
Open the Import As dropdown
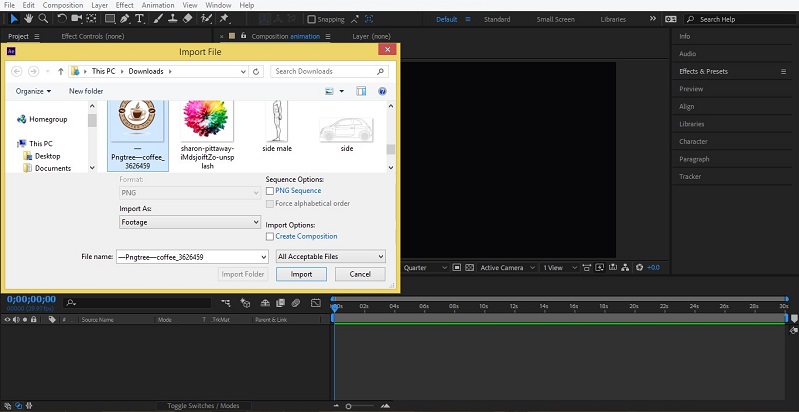click(x=190, y=222)
